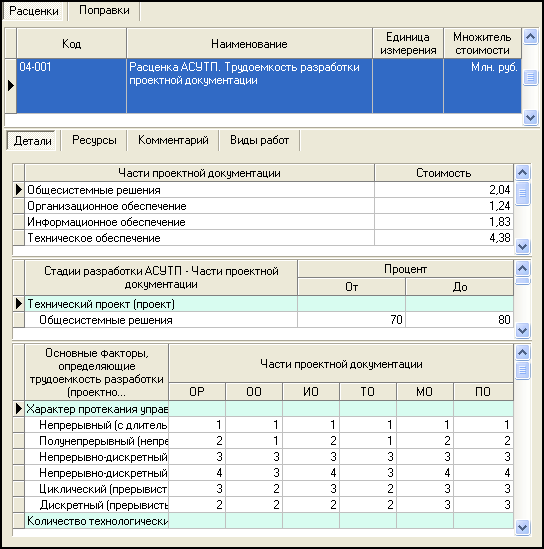Click the Наименование column header

coord(249,44)
